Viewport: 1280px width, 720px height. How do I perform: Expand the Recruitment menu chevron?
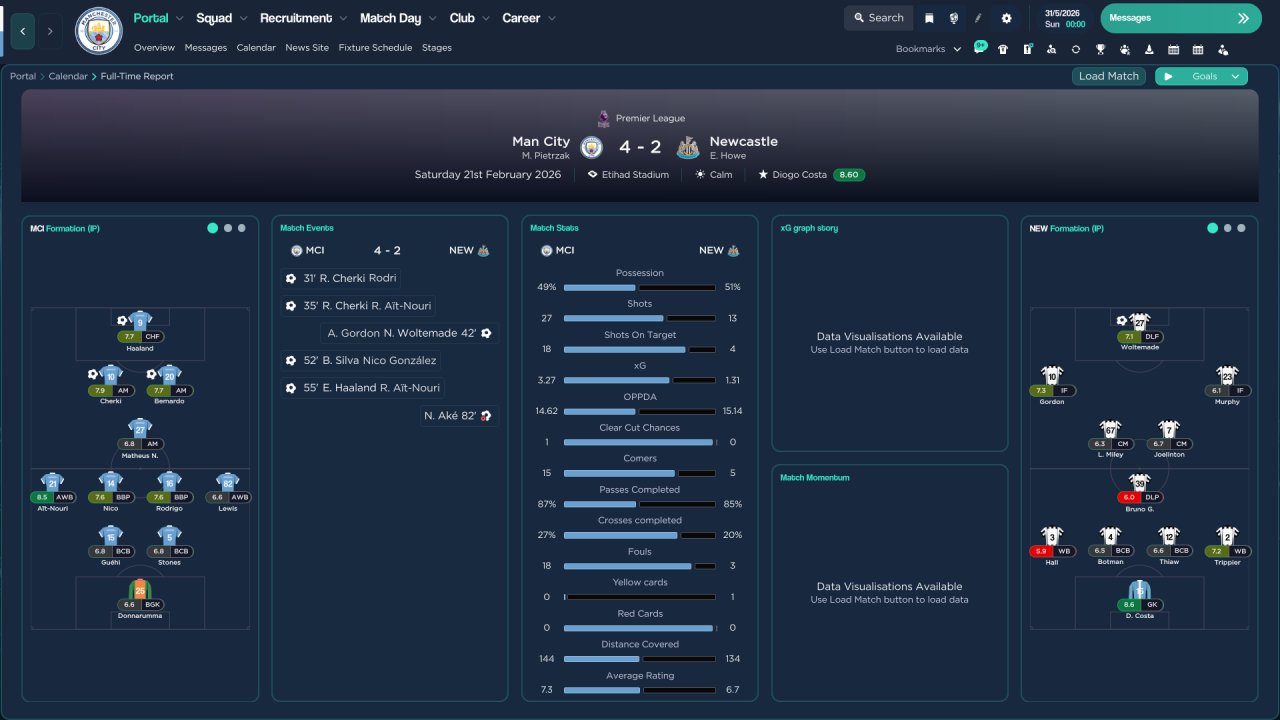[343, 18]
